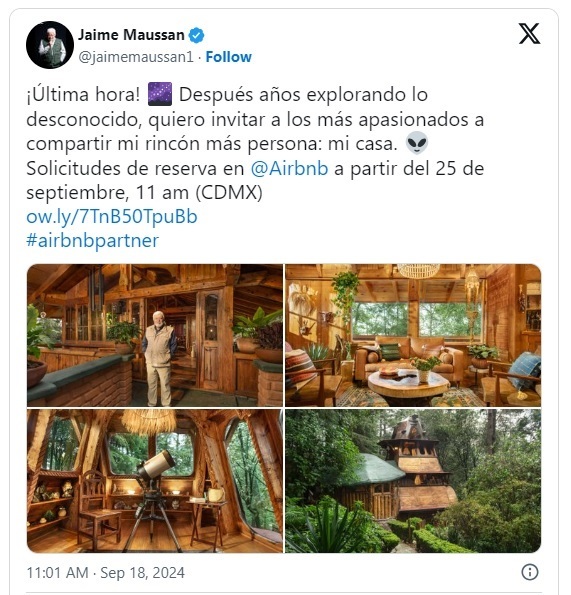
Task: Click the (CDMX) text in the tweet
Action: coord(229,192)
